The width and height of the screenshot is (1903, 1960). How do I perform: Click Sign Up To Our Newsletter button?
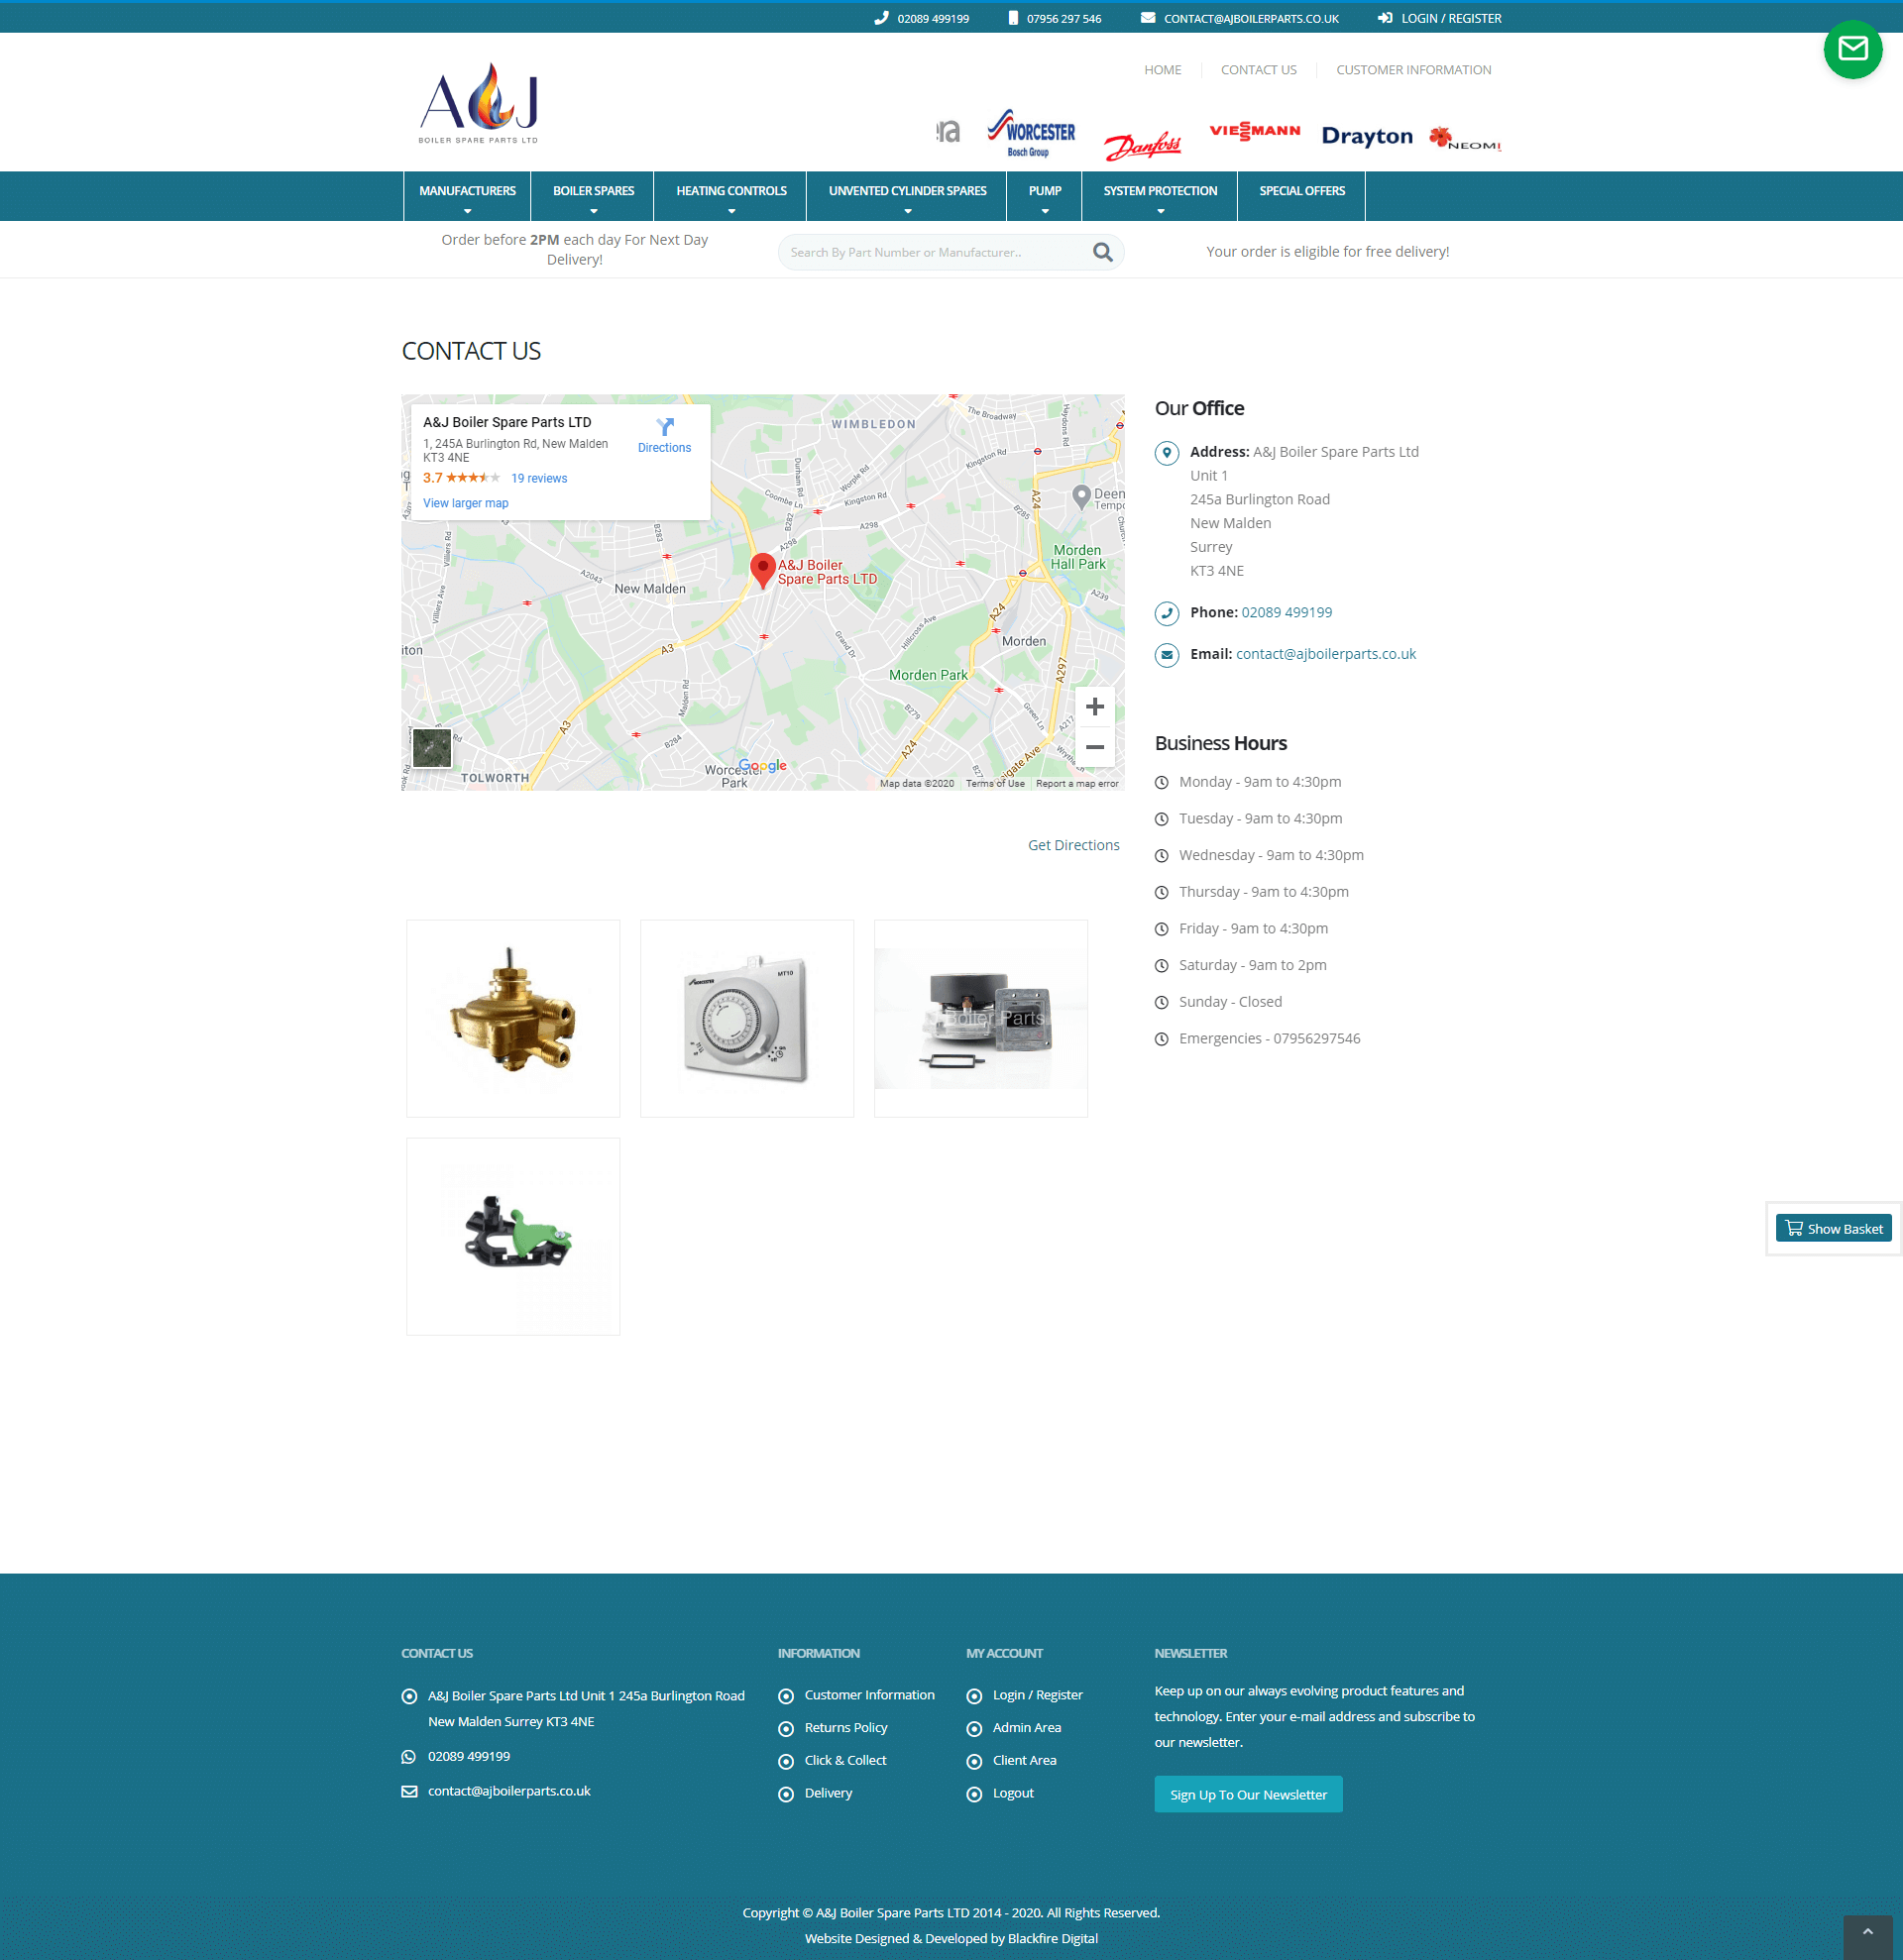click(x=1247, y=1795)
